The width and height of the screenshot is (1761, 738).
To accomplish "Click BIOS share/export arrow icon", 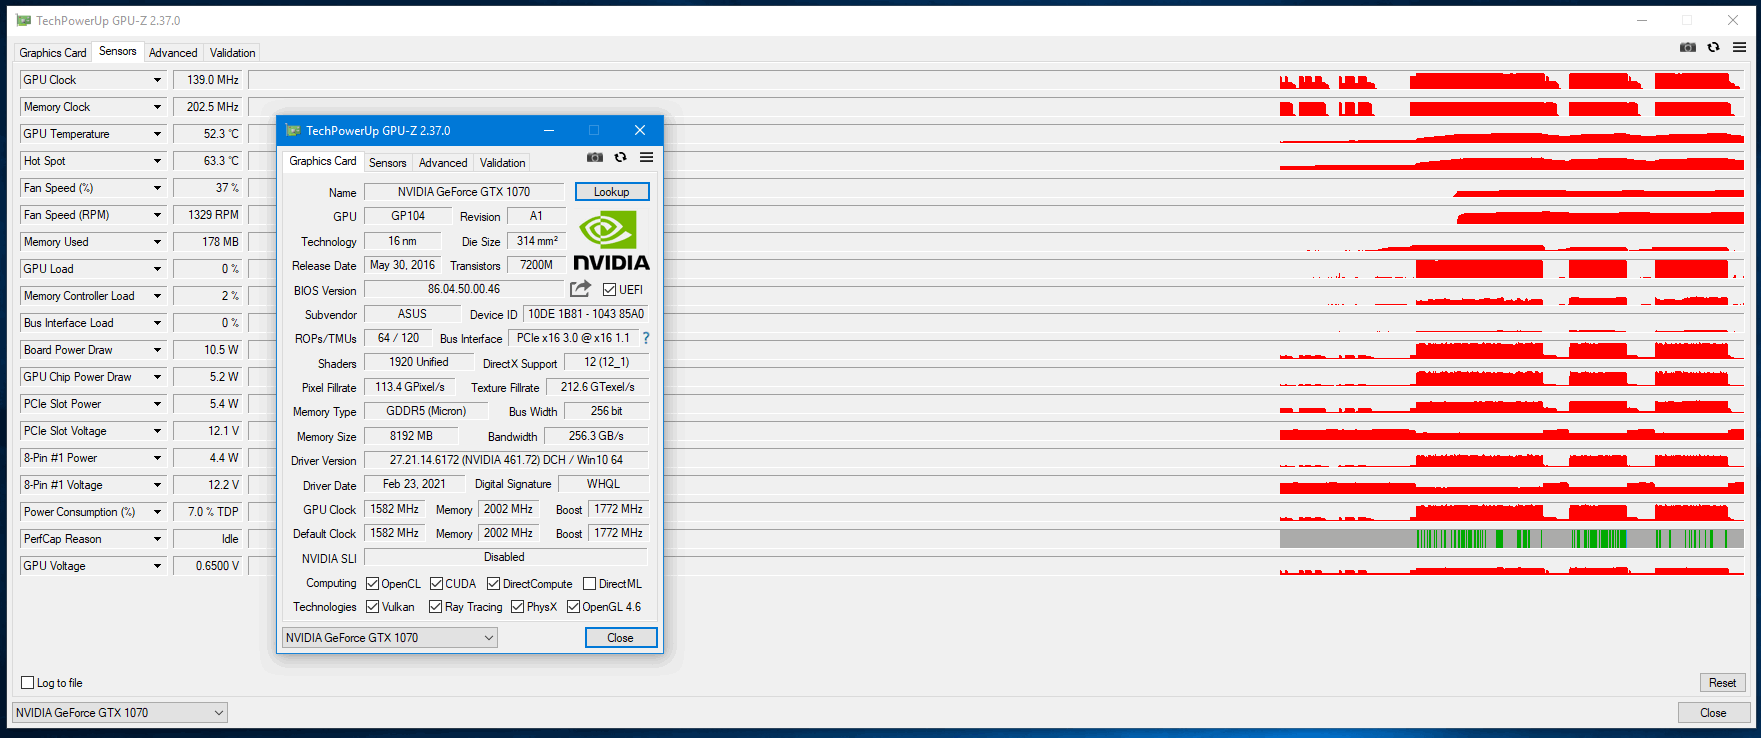I will [x=580, y=289].
